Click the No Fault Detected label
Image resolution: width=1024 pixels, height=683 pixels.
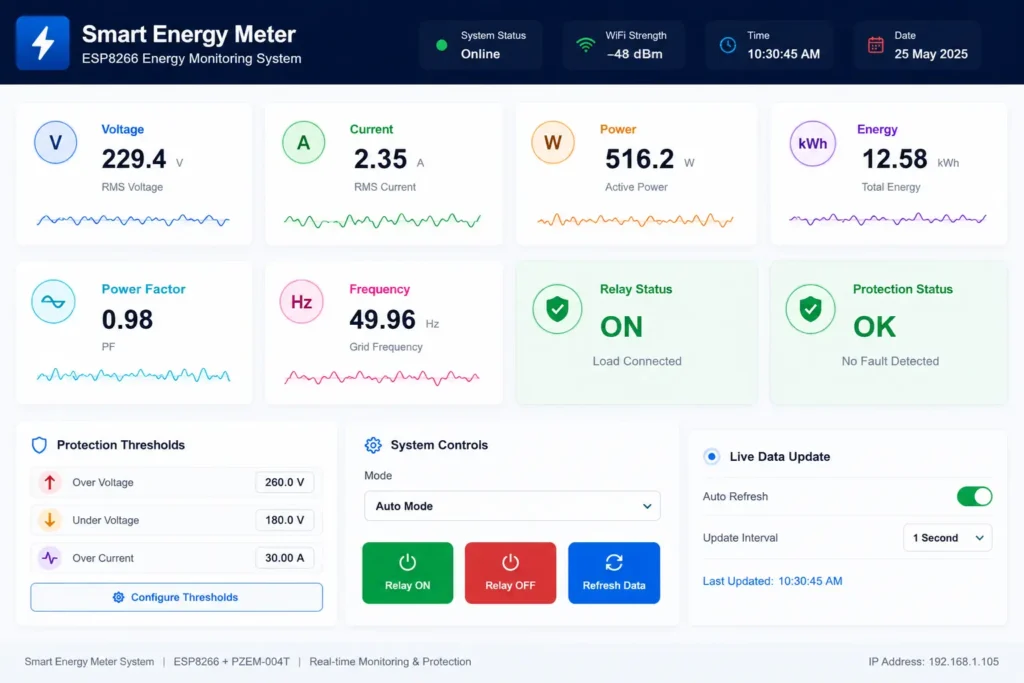(x=890, y=361)
